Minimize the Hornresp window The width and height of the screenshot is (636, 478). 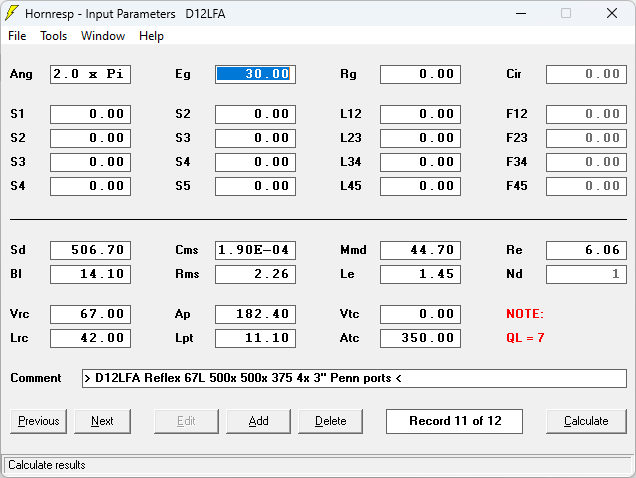click(x=521, y=13)
